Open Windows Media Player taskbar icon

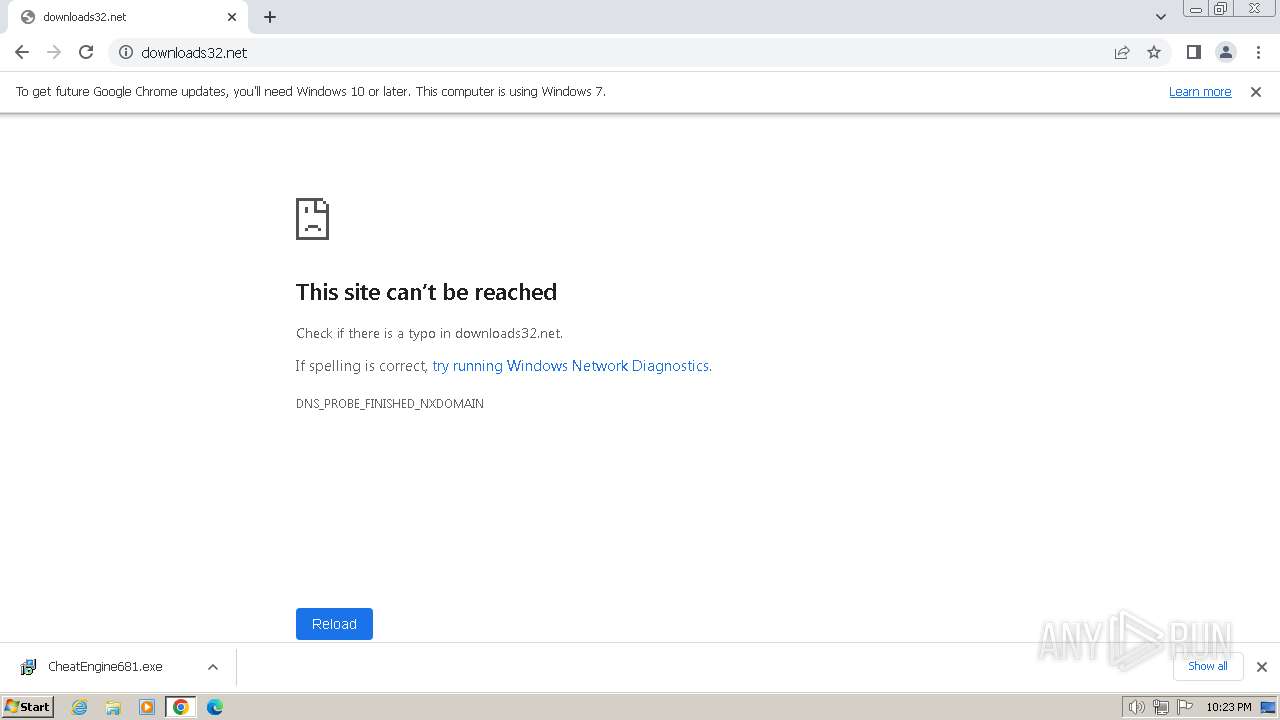click(x=147, y=707)
